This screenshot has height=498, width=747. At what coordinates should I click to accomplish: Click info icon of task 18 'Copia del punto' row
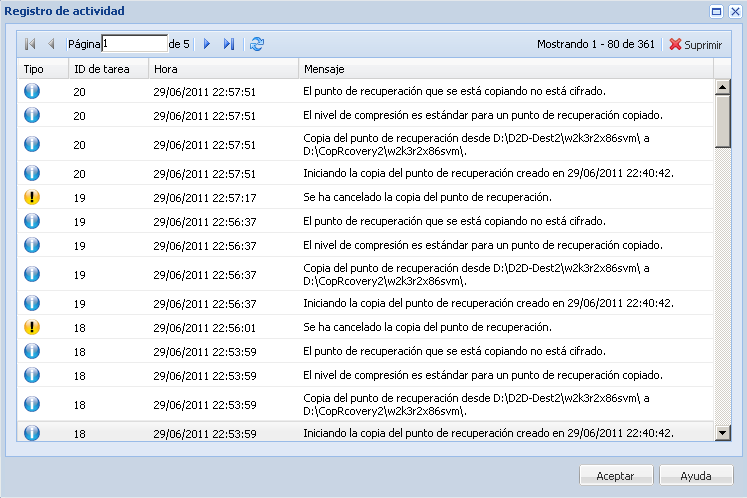click(x=32, y=404)
